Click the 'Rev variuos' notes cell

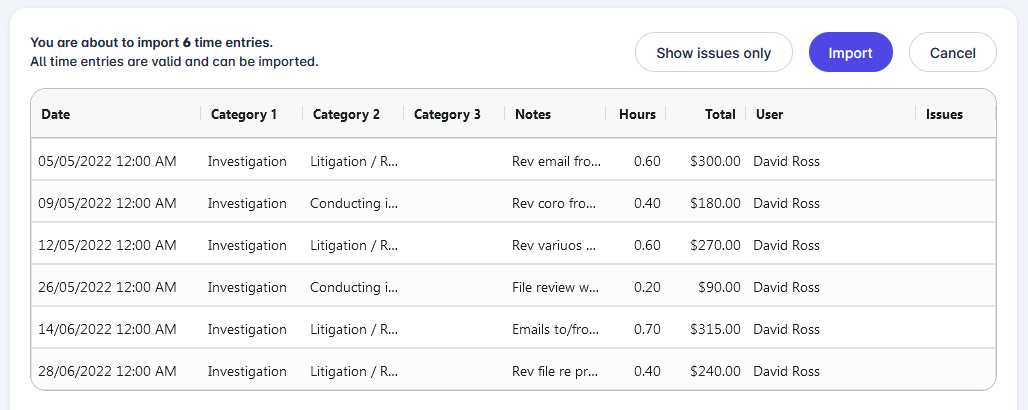pos(554,245)
